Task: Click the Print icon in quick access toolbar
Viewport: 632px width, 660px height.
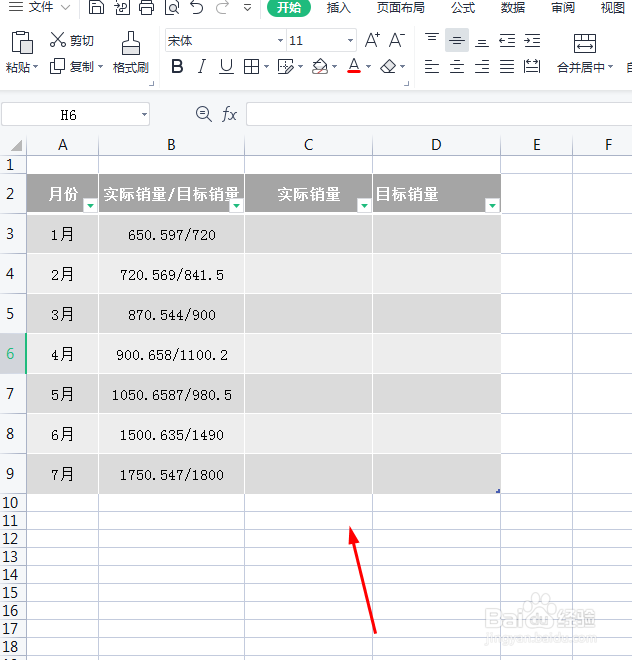Action: coord(147,7)
